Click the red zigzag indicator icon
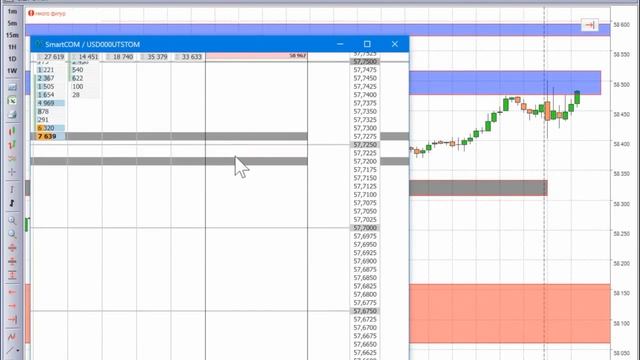Screen dimensions: 640x360 tap(12, 337)
